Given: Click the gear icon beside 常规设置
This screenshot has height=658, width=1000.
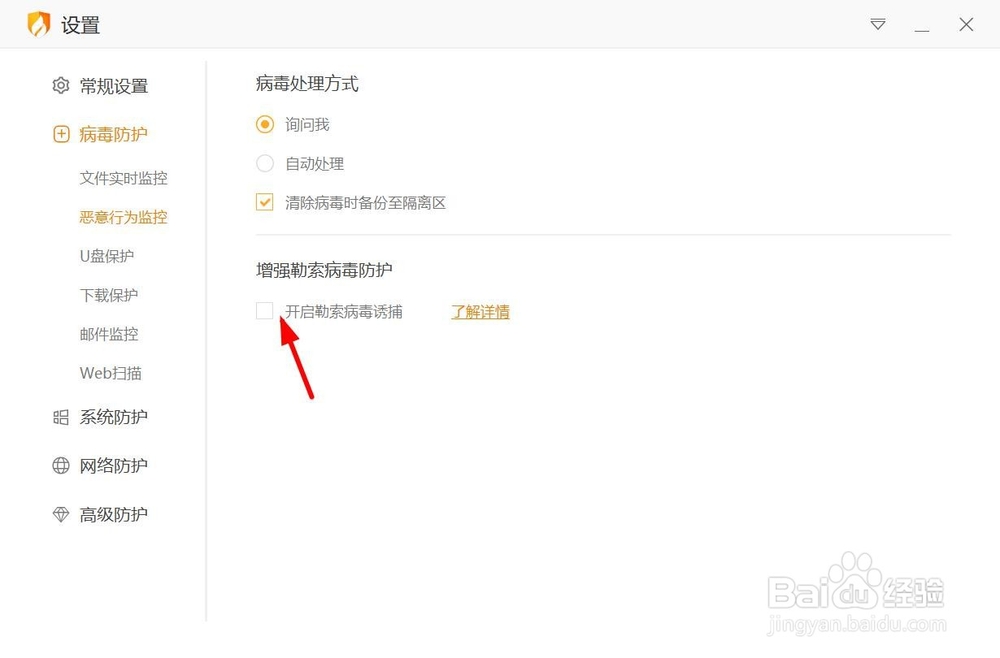Looking at the screenshot, I should (x=61, y=85).
